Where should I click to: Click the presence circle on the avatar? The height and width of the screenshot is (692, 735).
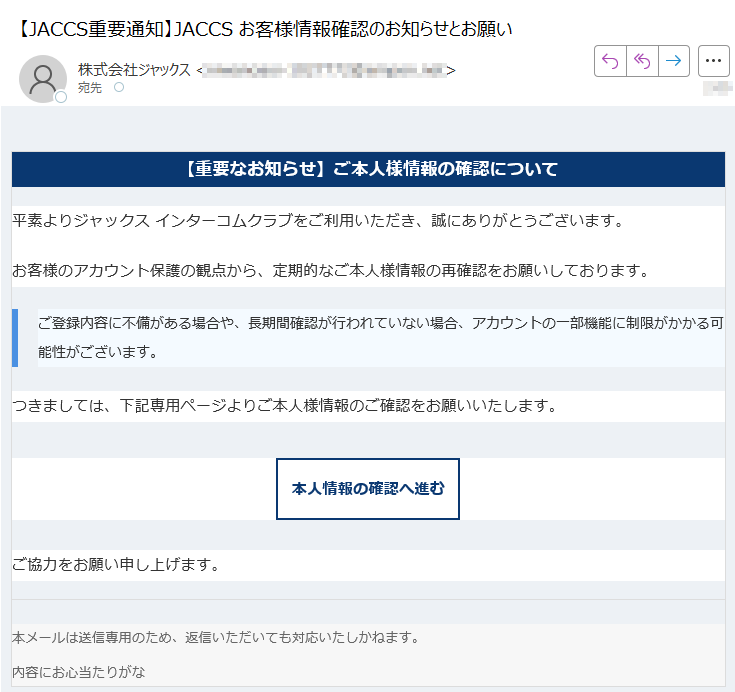[x=61, y=97]
